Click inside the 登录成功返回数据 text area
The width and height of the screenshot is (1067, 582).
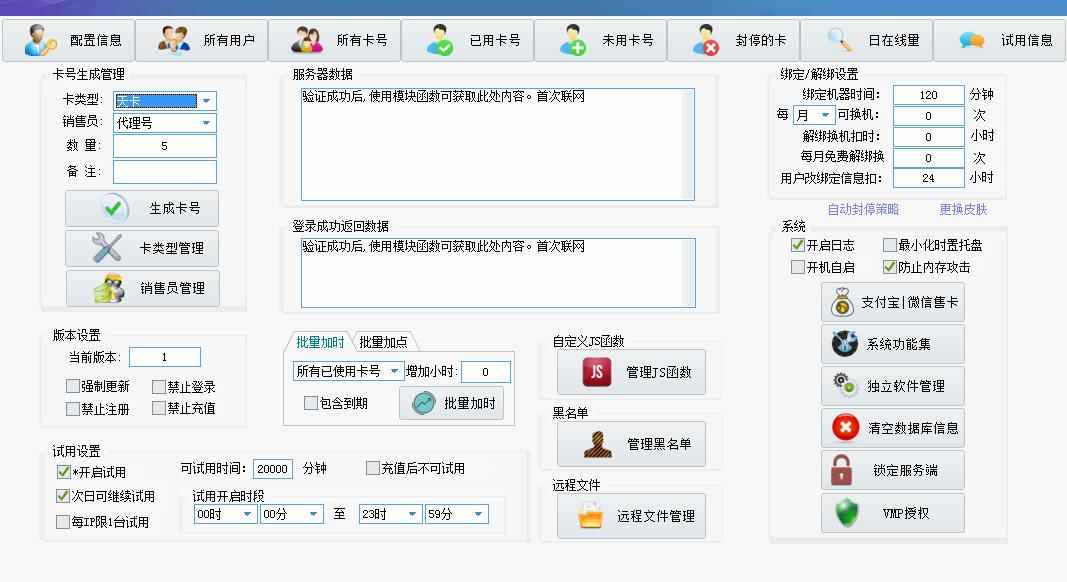click(498, 272)
